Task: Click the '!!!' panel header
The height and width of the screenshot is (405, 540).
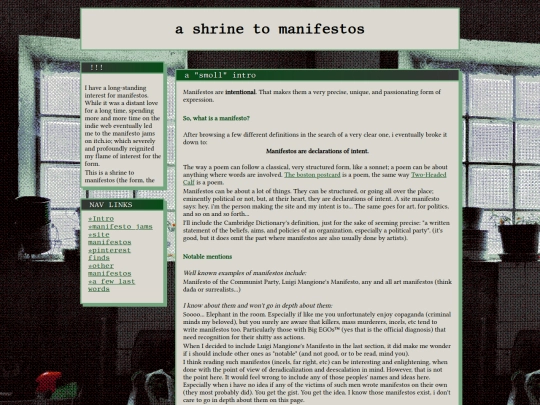Action: [122, 68]
